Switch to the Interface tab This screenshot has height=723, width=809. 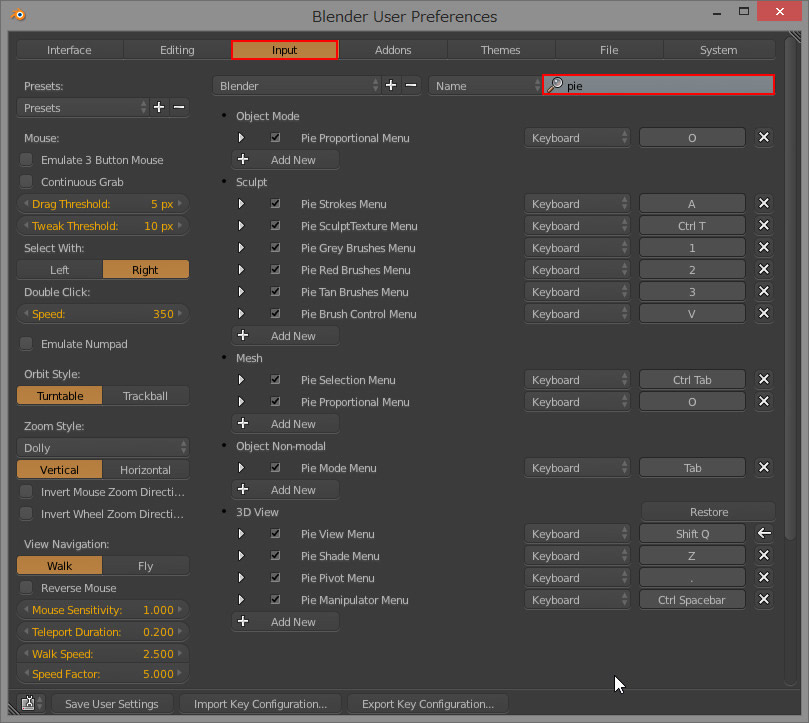[x=70, y=50]
